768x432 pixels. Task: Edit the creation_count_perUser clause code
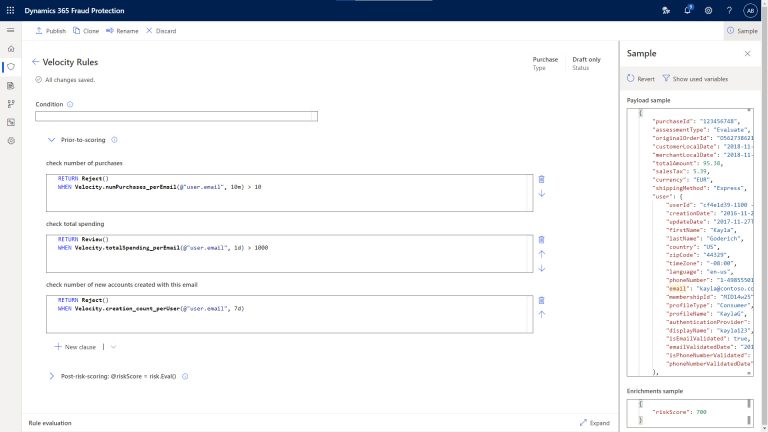click(289, 314)
